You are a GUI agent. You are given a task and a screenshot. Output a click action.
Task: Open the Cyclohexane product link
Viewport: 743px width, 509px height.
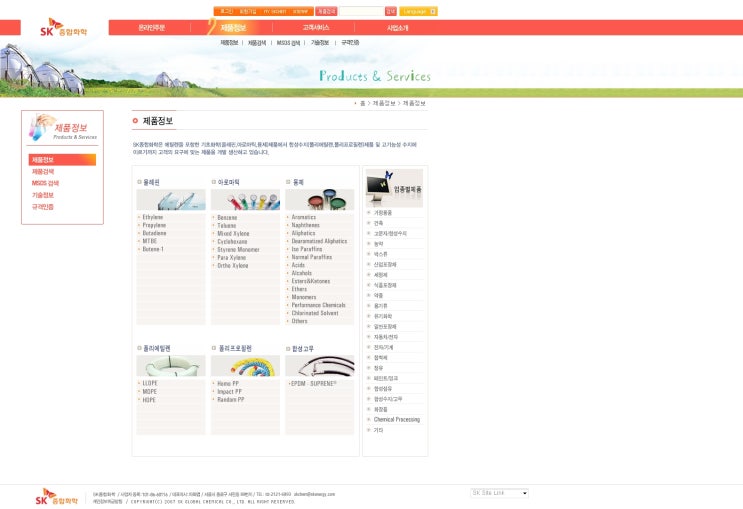point(232,242)
